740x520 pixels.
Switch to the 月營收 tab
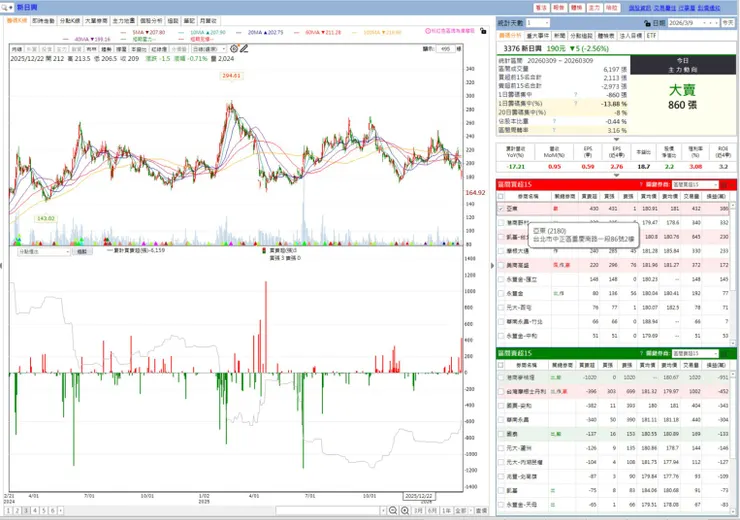pyautogui.click(x=208, y=21)
